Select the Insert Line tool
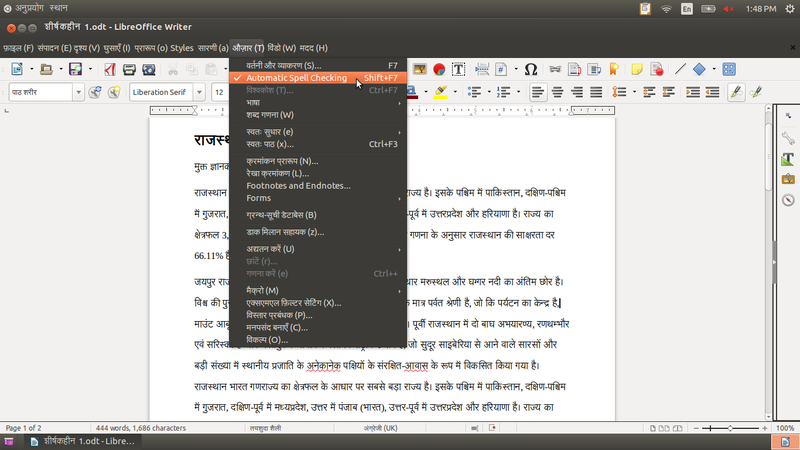This screenshot has height=450, width=800. tap(680, 69)
